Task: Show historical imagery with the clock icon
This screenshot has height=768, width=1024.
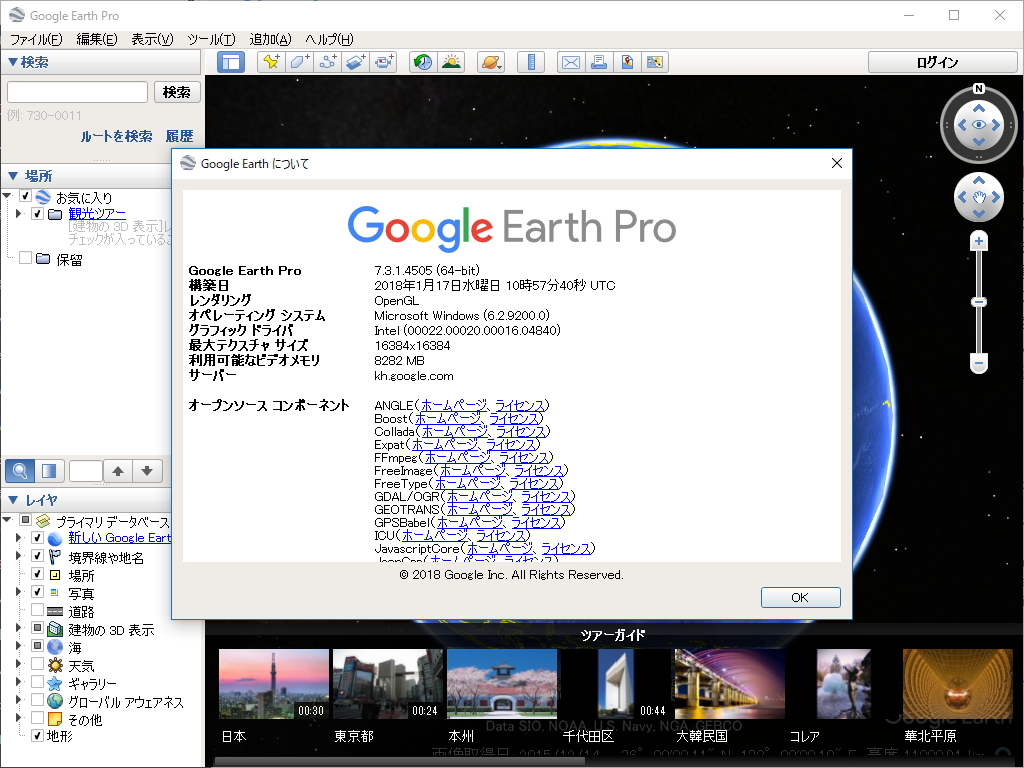Action: click(x=421, y=62)
